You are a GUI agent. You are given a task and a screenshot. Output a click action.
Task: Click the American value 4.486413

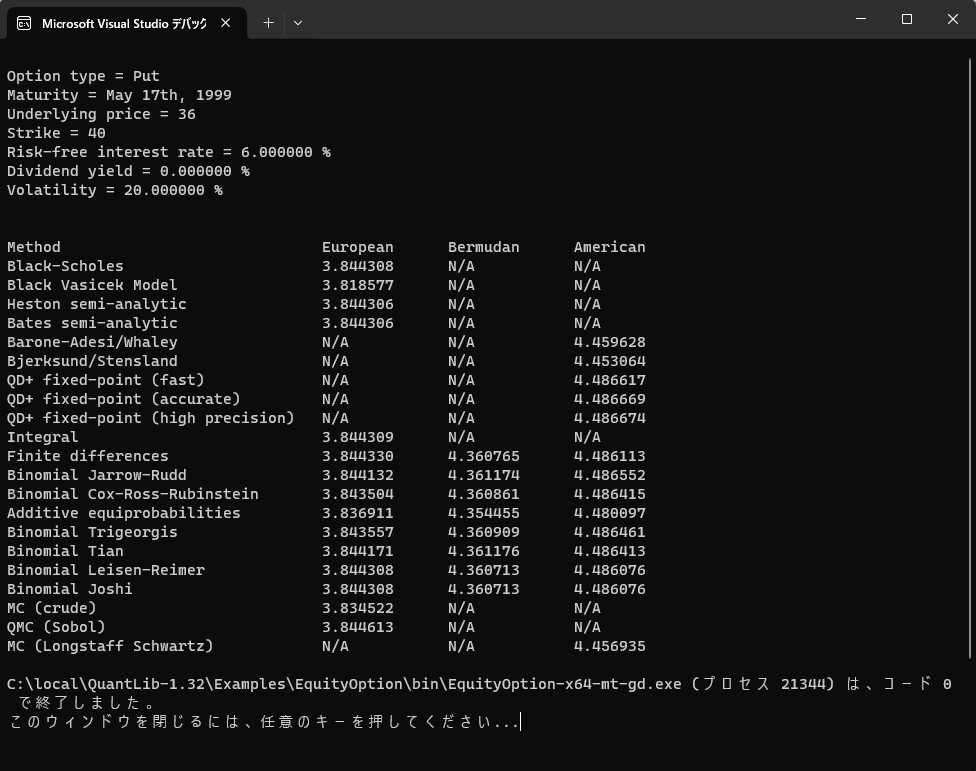click(x=609, y=551)
